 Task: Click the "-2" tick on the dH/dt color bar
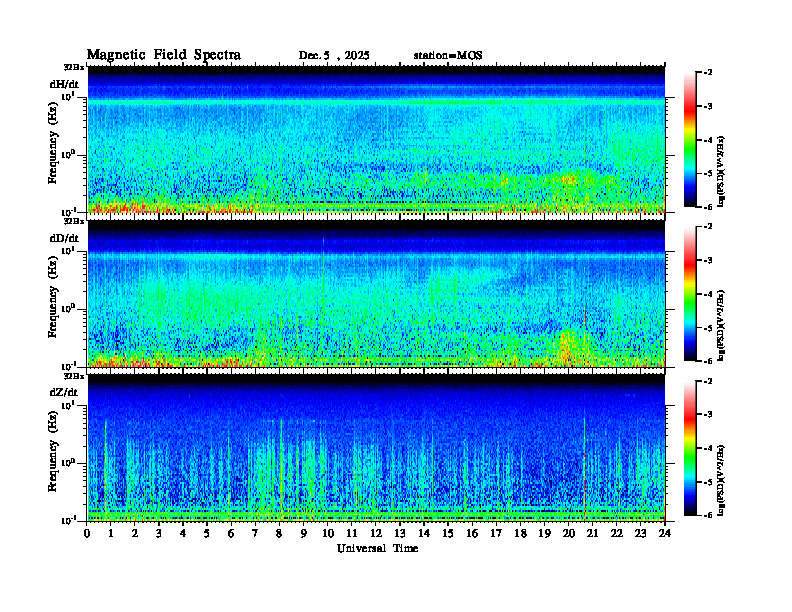pos(708,73)
